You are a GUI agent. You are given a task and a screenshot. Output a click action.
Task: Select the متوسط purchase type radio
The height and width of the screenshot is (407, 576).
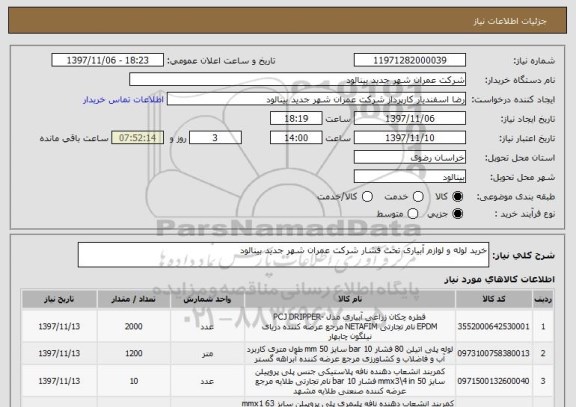pos(413,213)
